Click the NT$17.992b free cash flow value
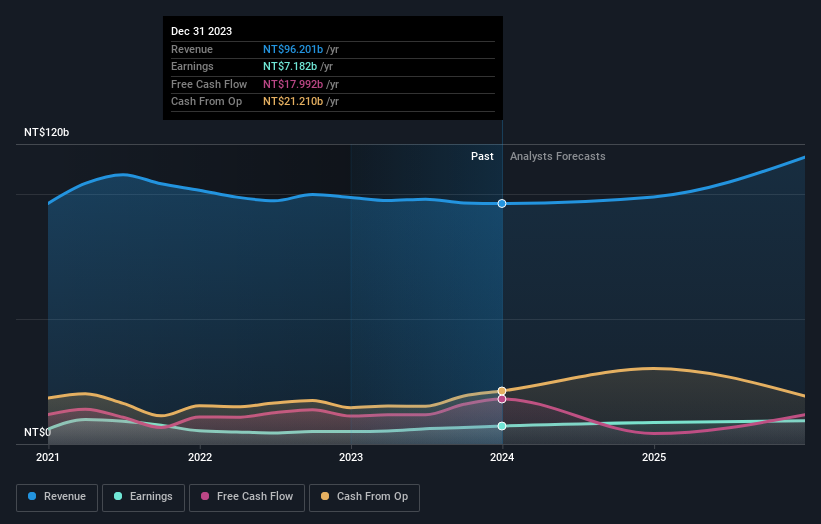Viewport: 821px width, 524px height. pos(293,84)
